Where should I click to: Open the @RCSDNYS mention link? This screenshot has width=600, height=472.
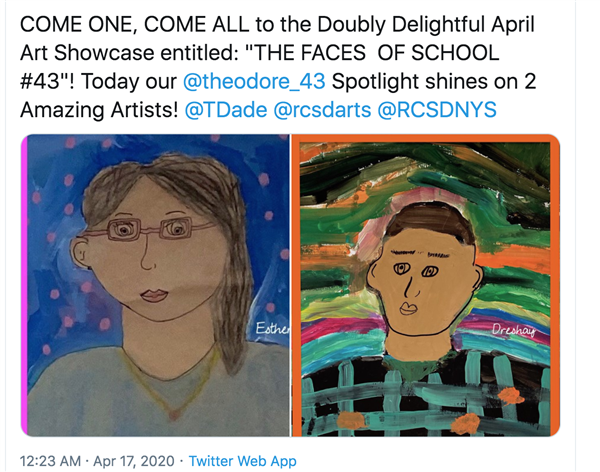click(x=437, y=110)
